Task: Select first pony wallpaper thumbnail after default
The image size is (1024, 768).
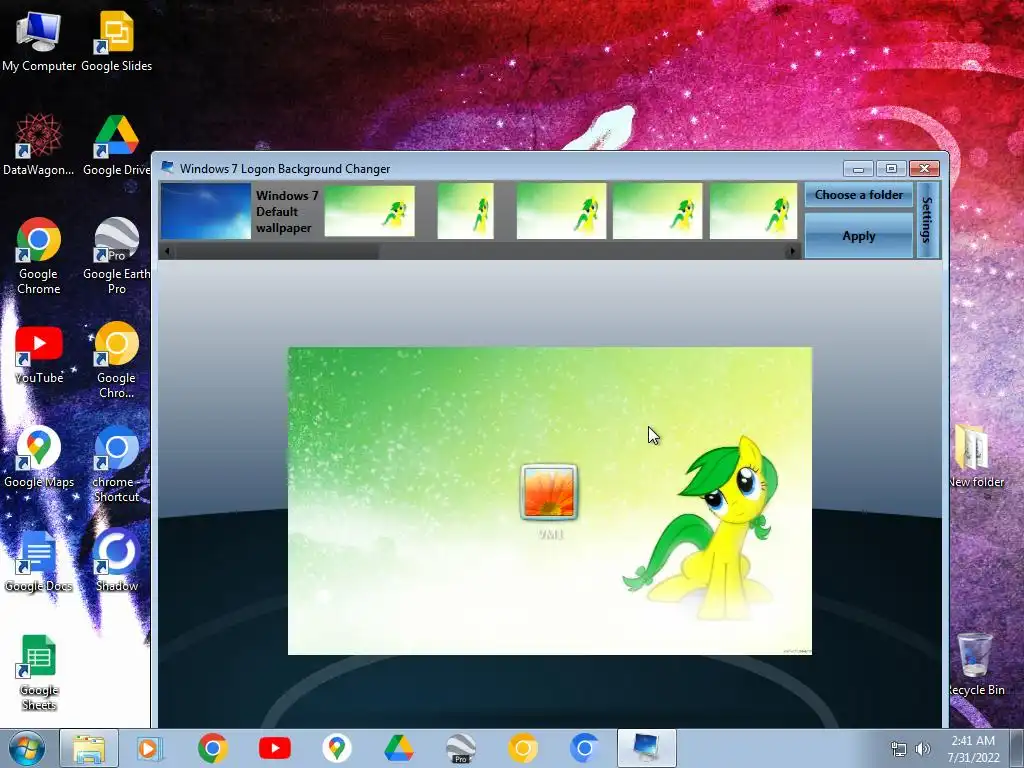Action: 370,211
